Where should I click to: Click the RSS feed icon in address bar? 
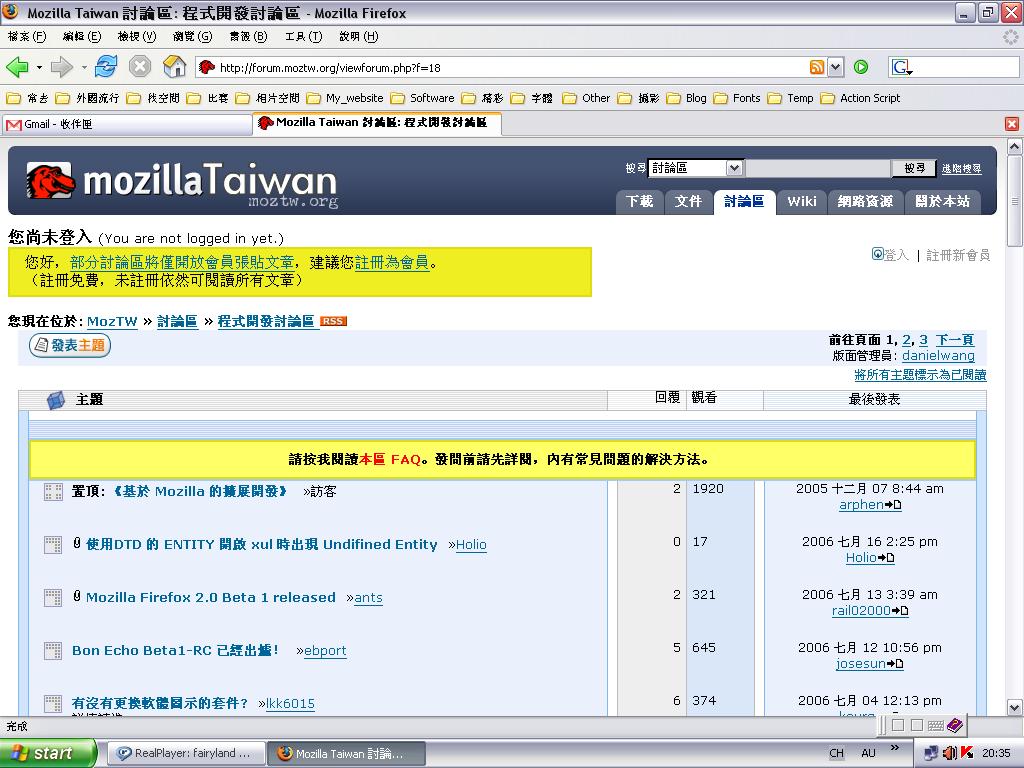tap(817, 67)
